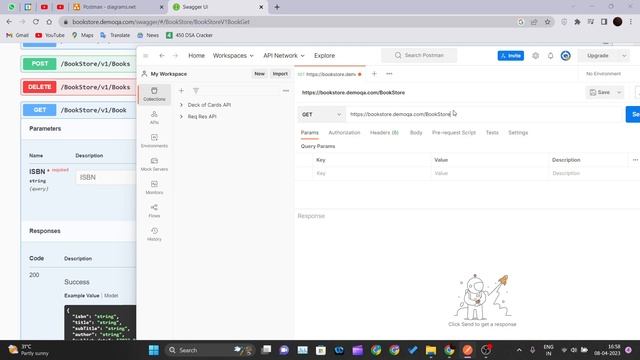Screen dimensions: 640x360
Task: Expand POST /BookStore/v1/Books in Swagger
Action: [x=78, y=64]
